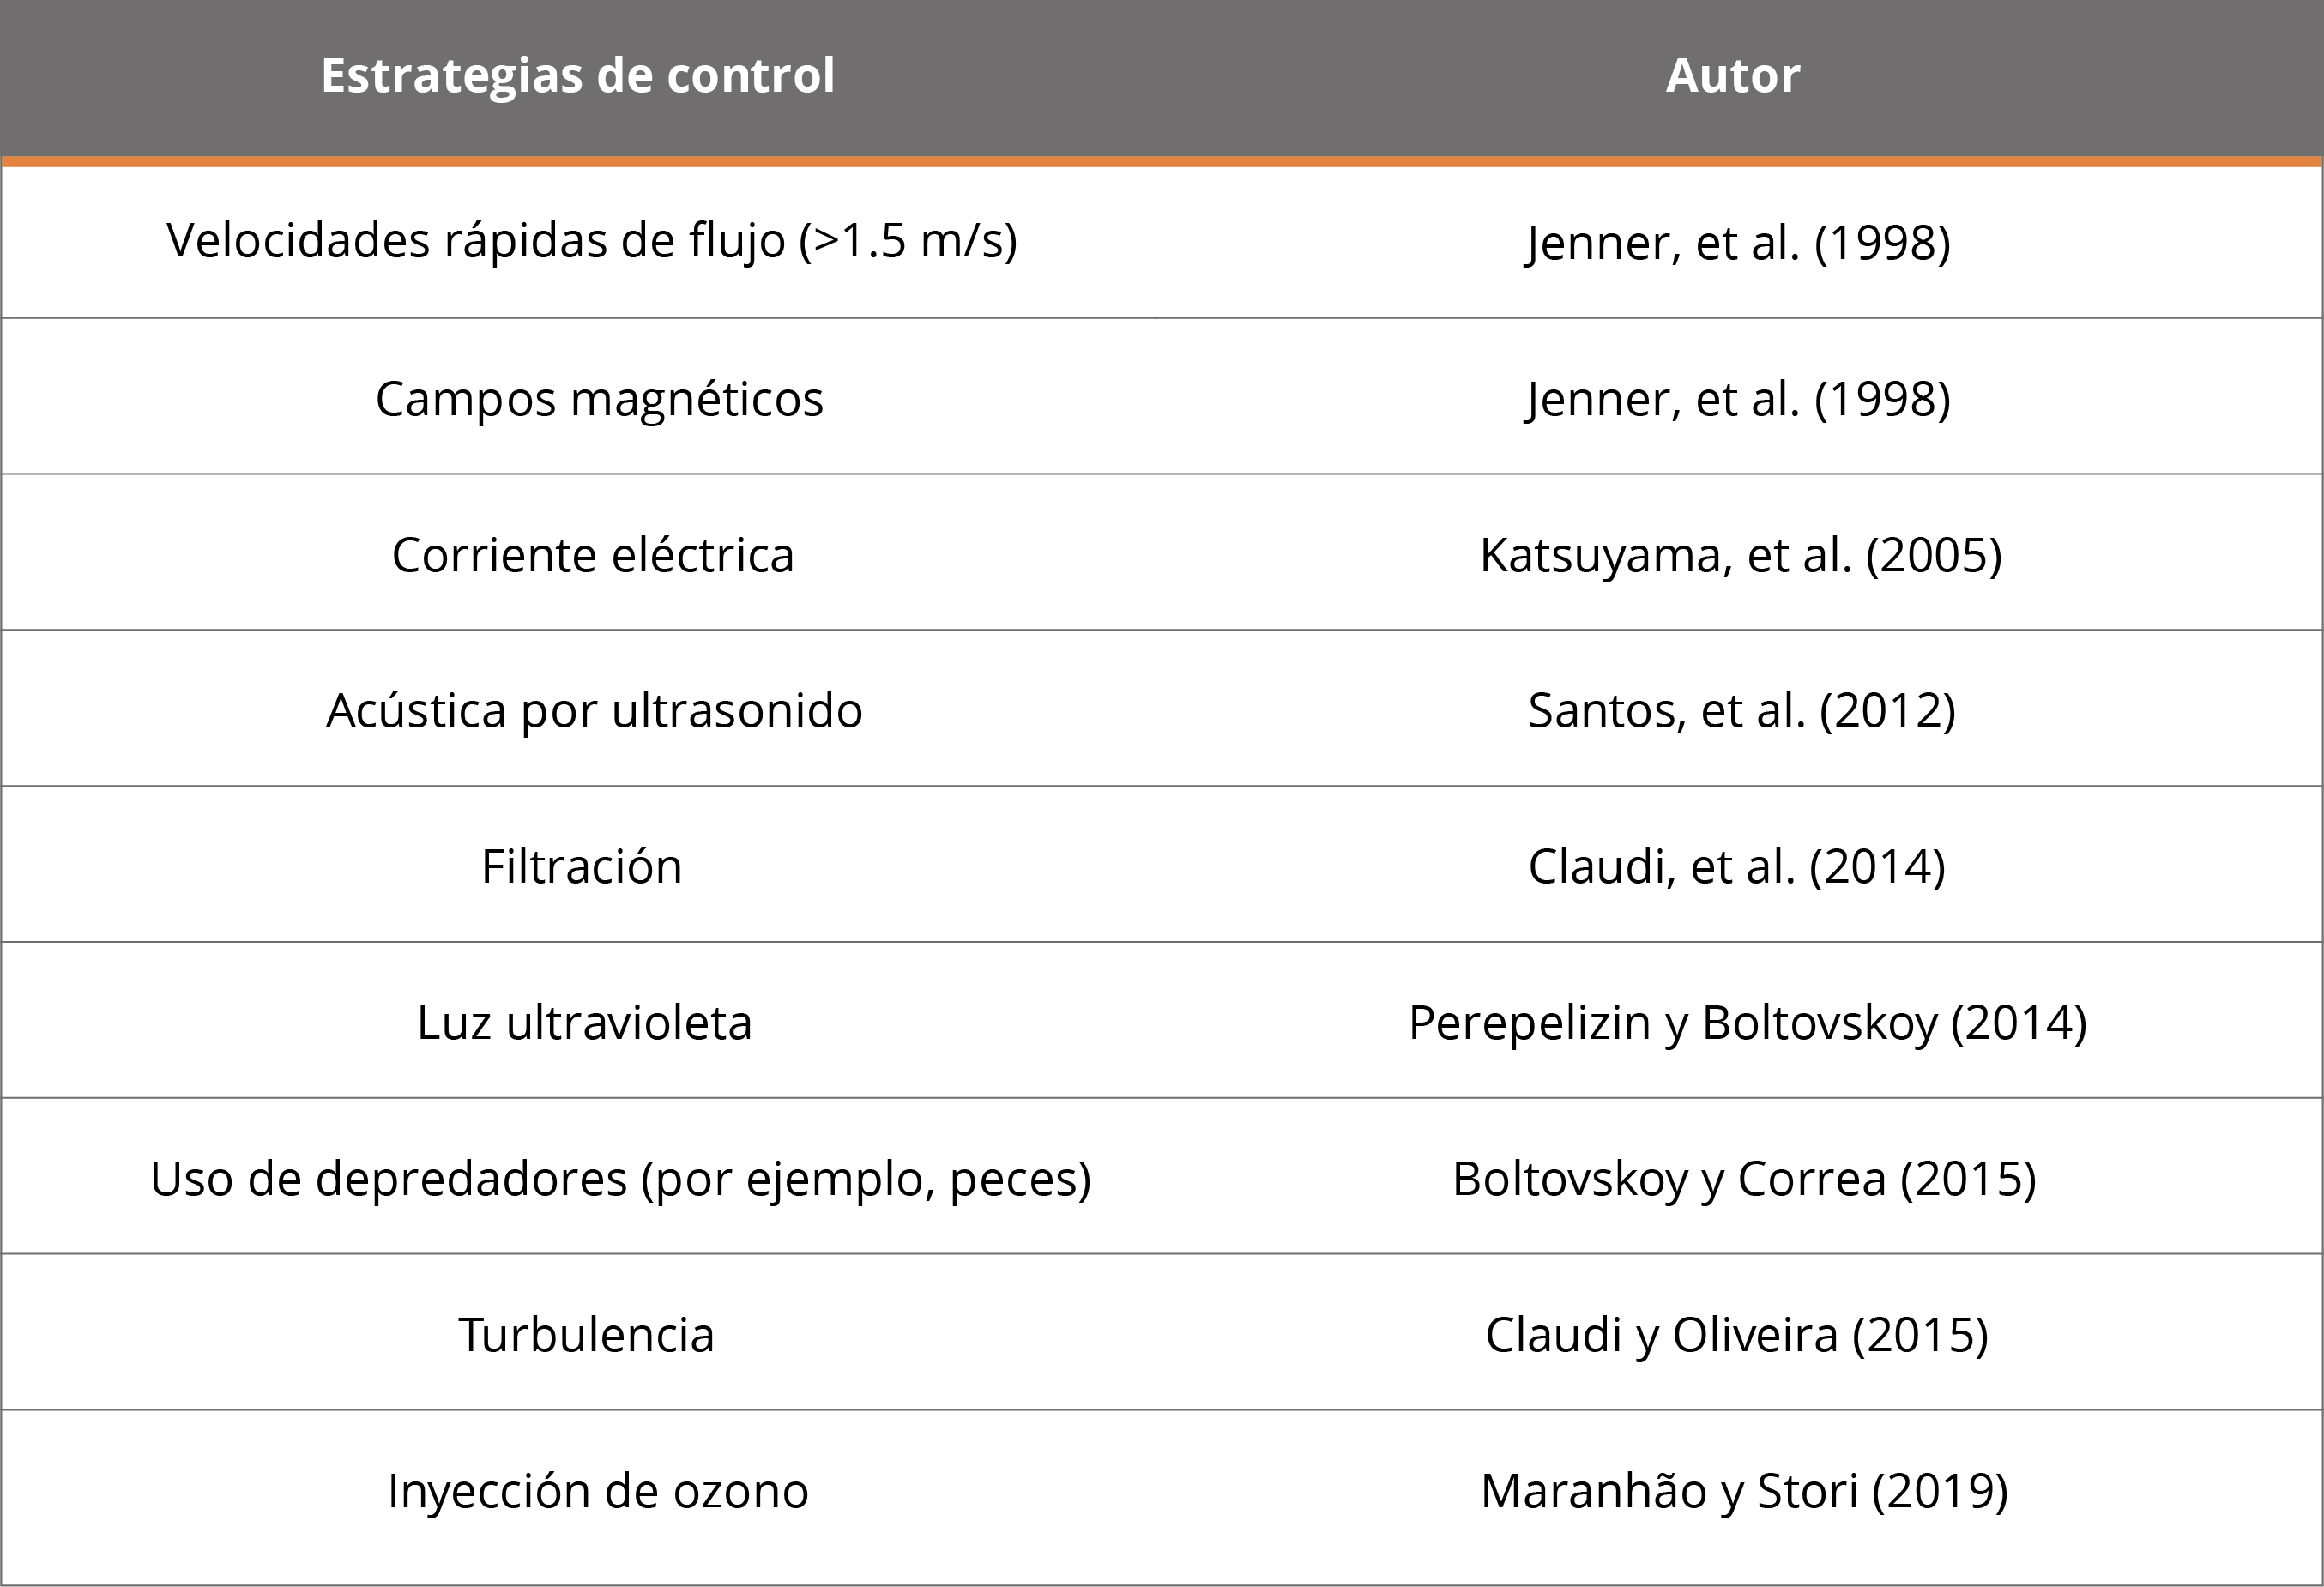Select the 'Luz ultravioleta' cell
This screenshot has width=2324, height=1587.
pyautogui.click(x=584, y=1023)
